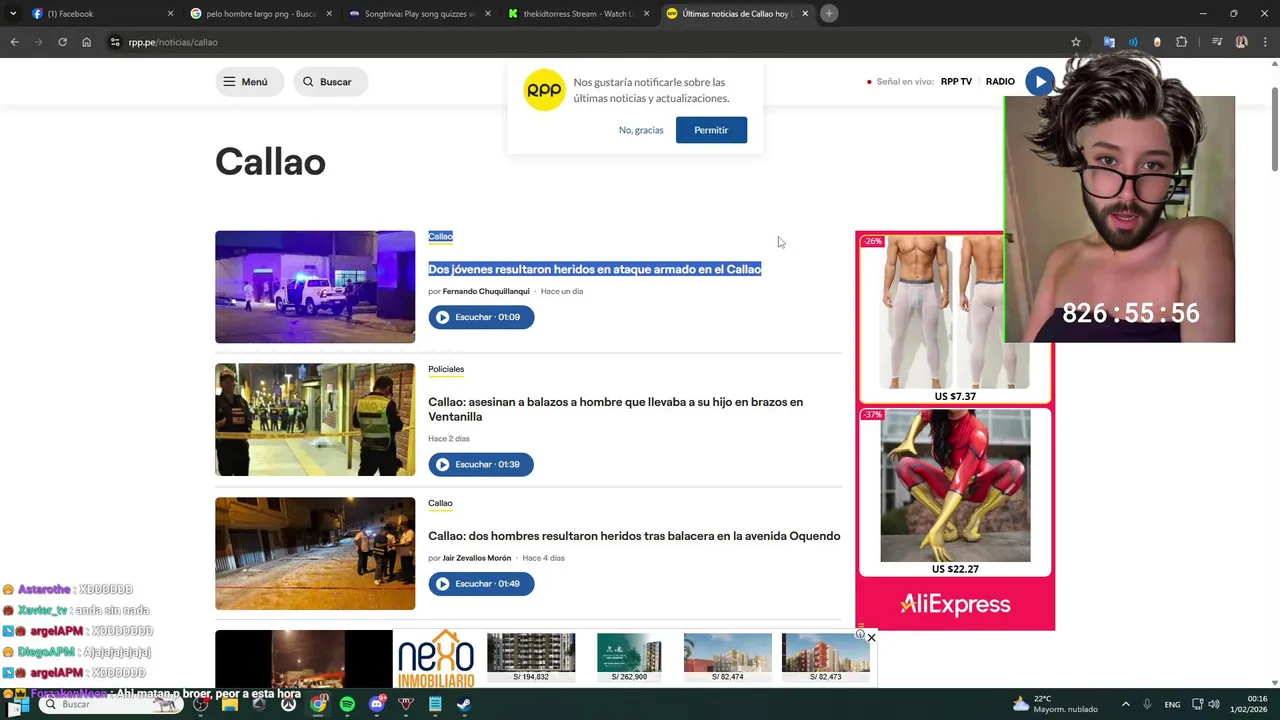The height and width of the screenshot is (720, 1280).
Task: Open the Buscar search button
Action: [x=330, y=82]
